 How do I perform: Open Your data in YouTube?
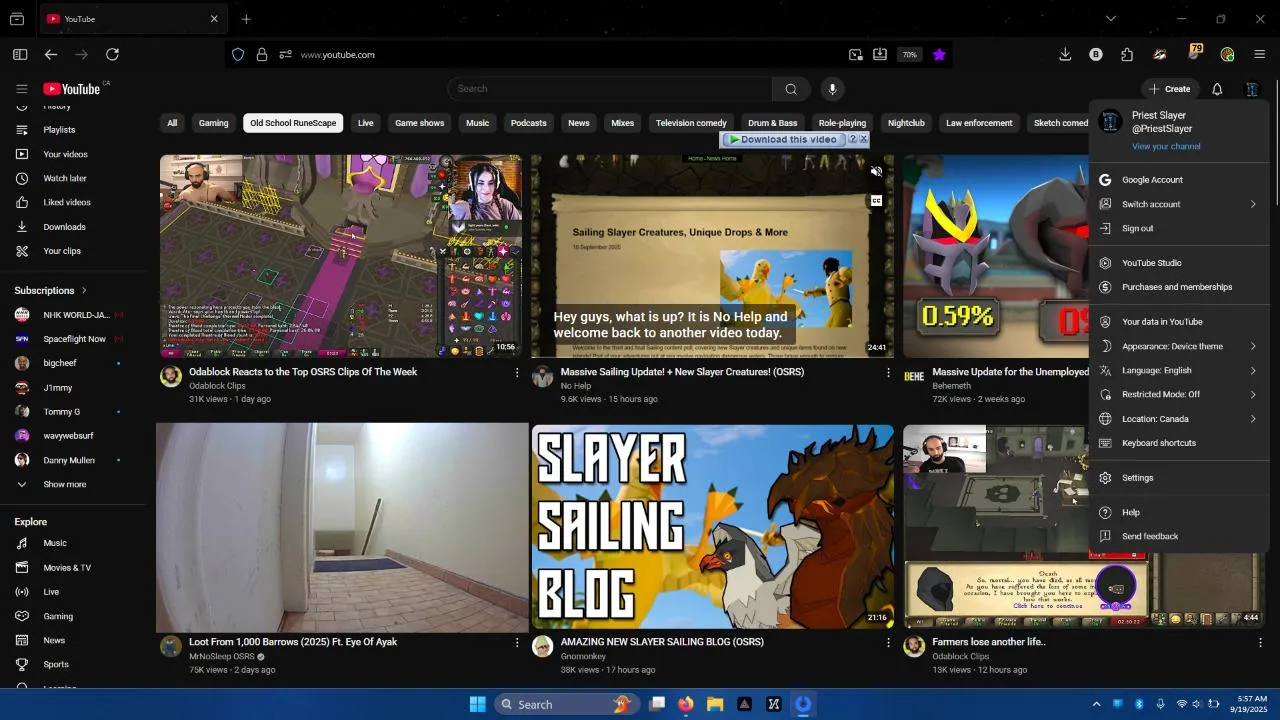coord(1178,322)
